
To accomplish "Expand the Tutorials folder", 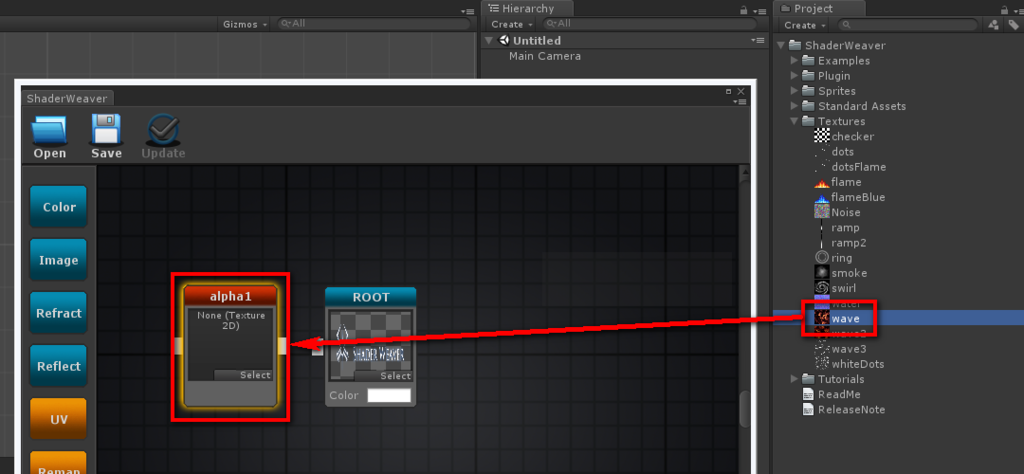I will click(x=795, y=379).
